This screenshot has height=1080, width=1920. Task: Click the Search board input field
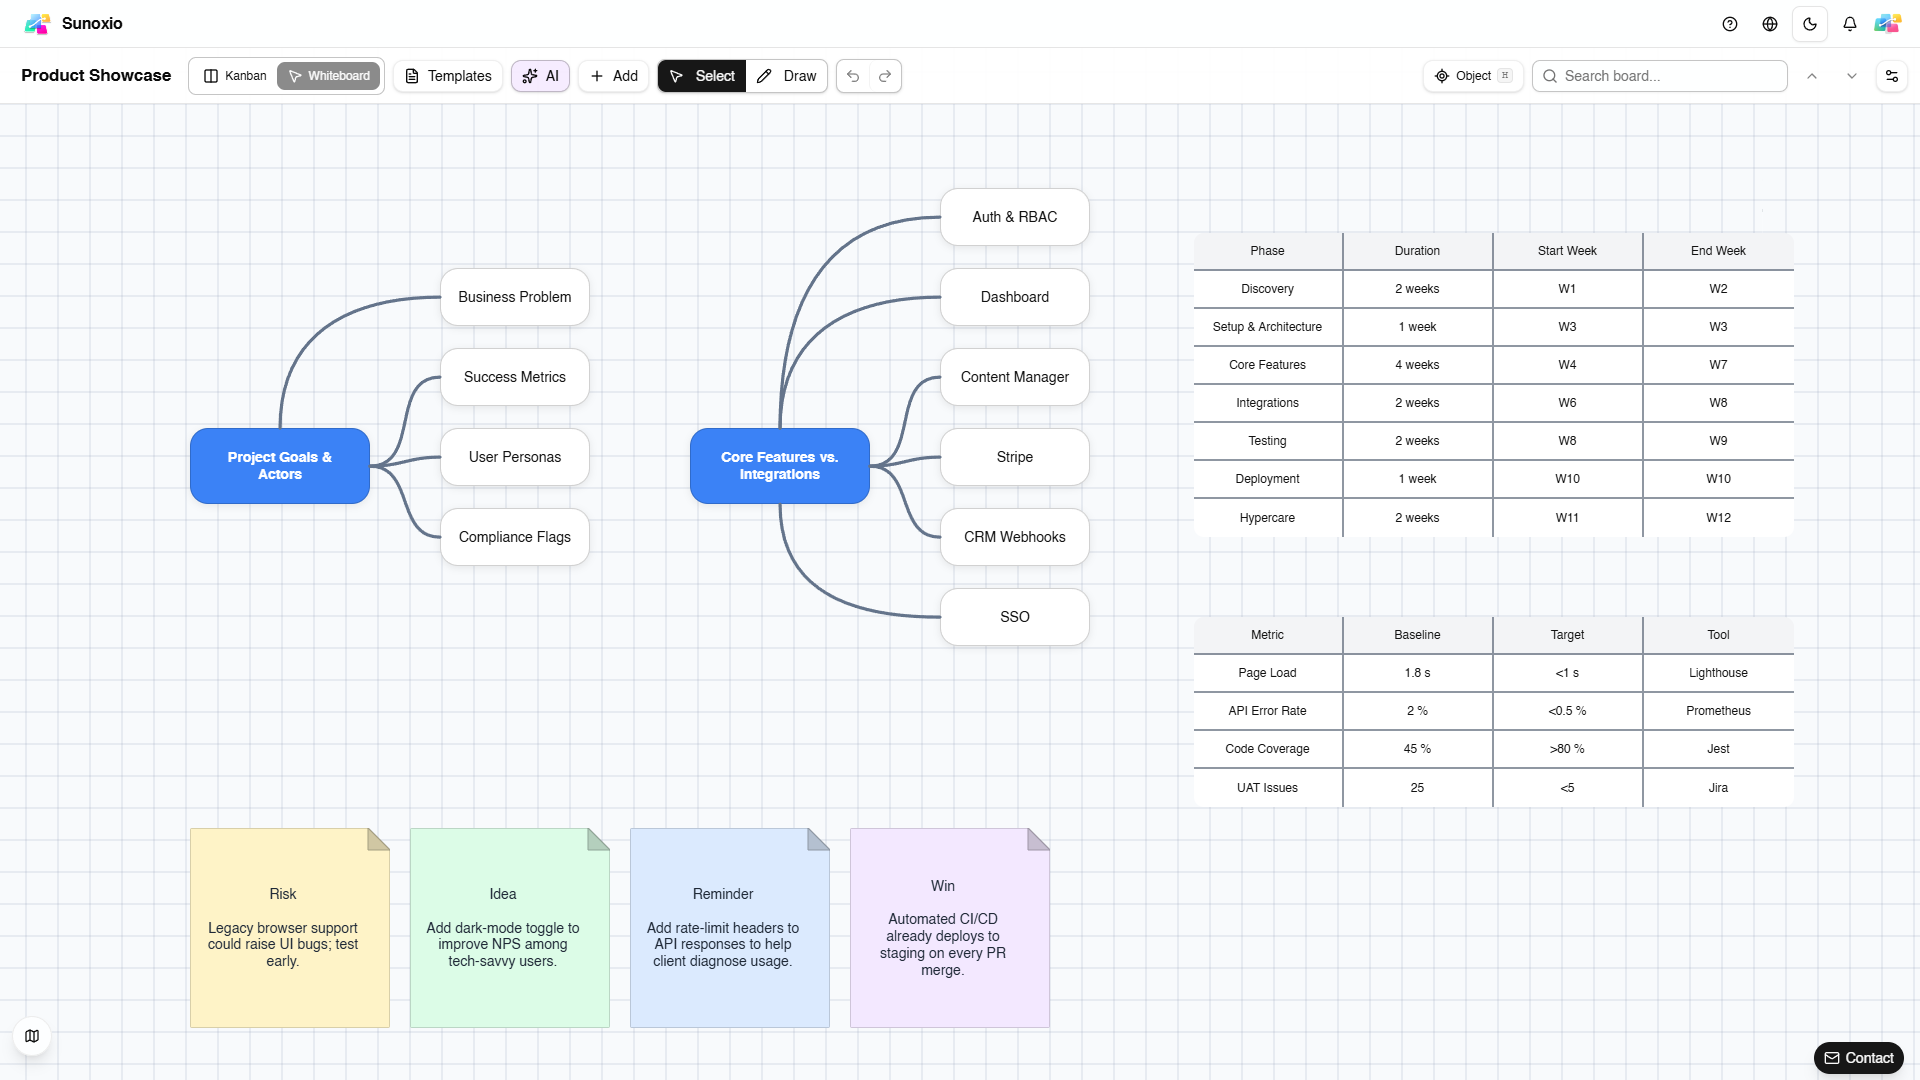(1670, 76)
